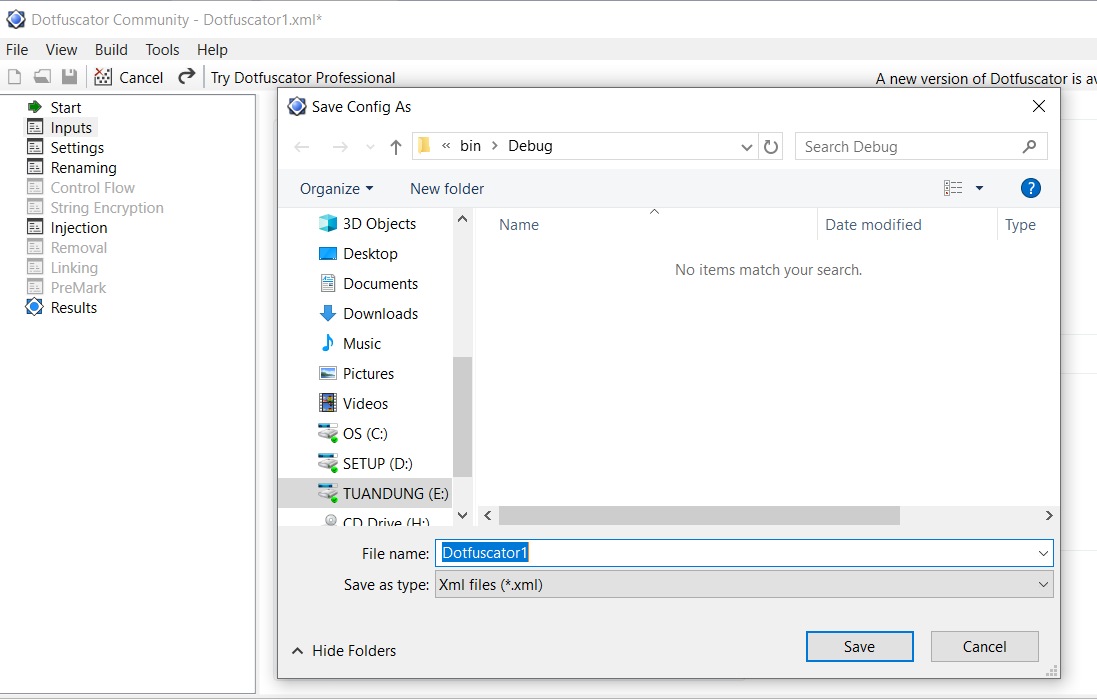Open the Build menu
This screenshot has height=700, width=1097.
pyautogui.click(x=111, y=50)
